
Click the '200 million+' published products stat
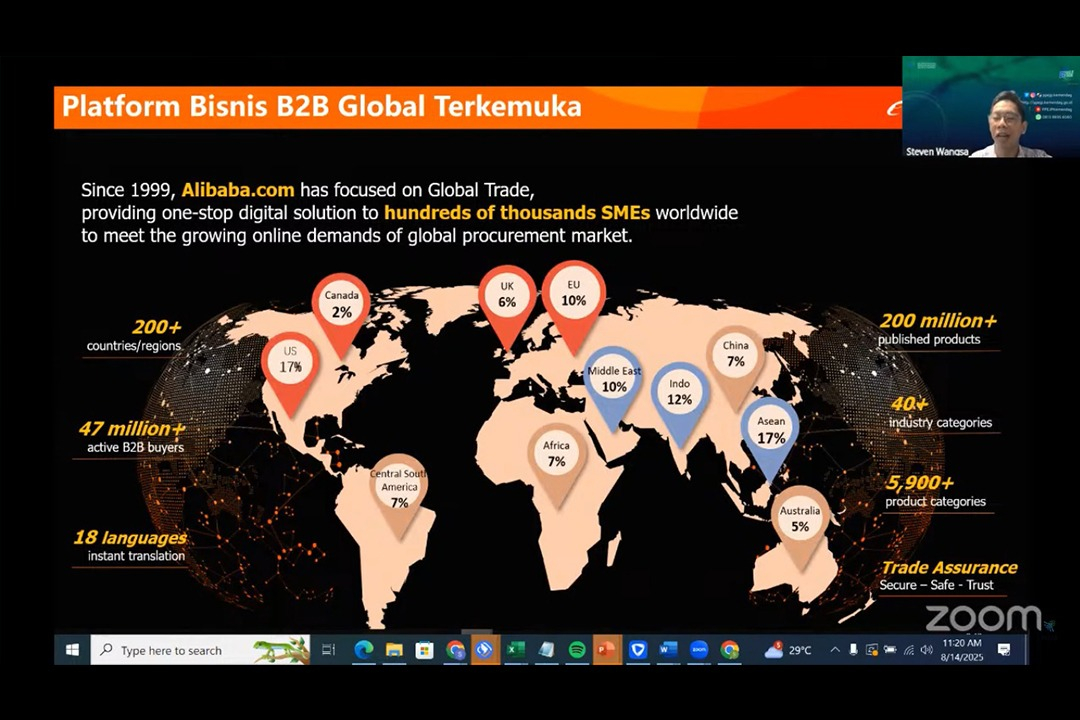pyautogui.click(x=937, y=329)
